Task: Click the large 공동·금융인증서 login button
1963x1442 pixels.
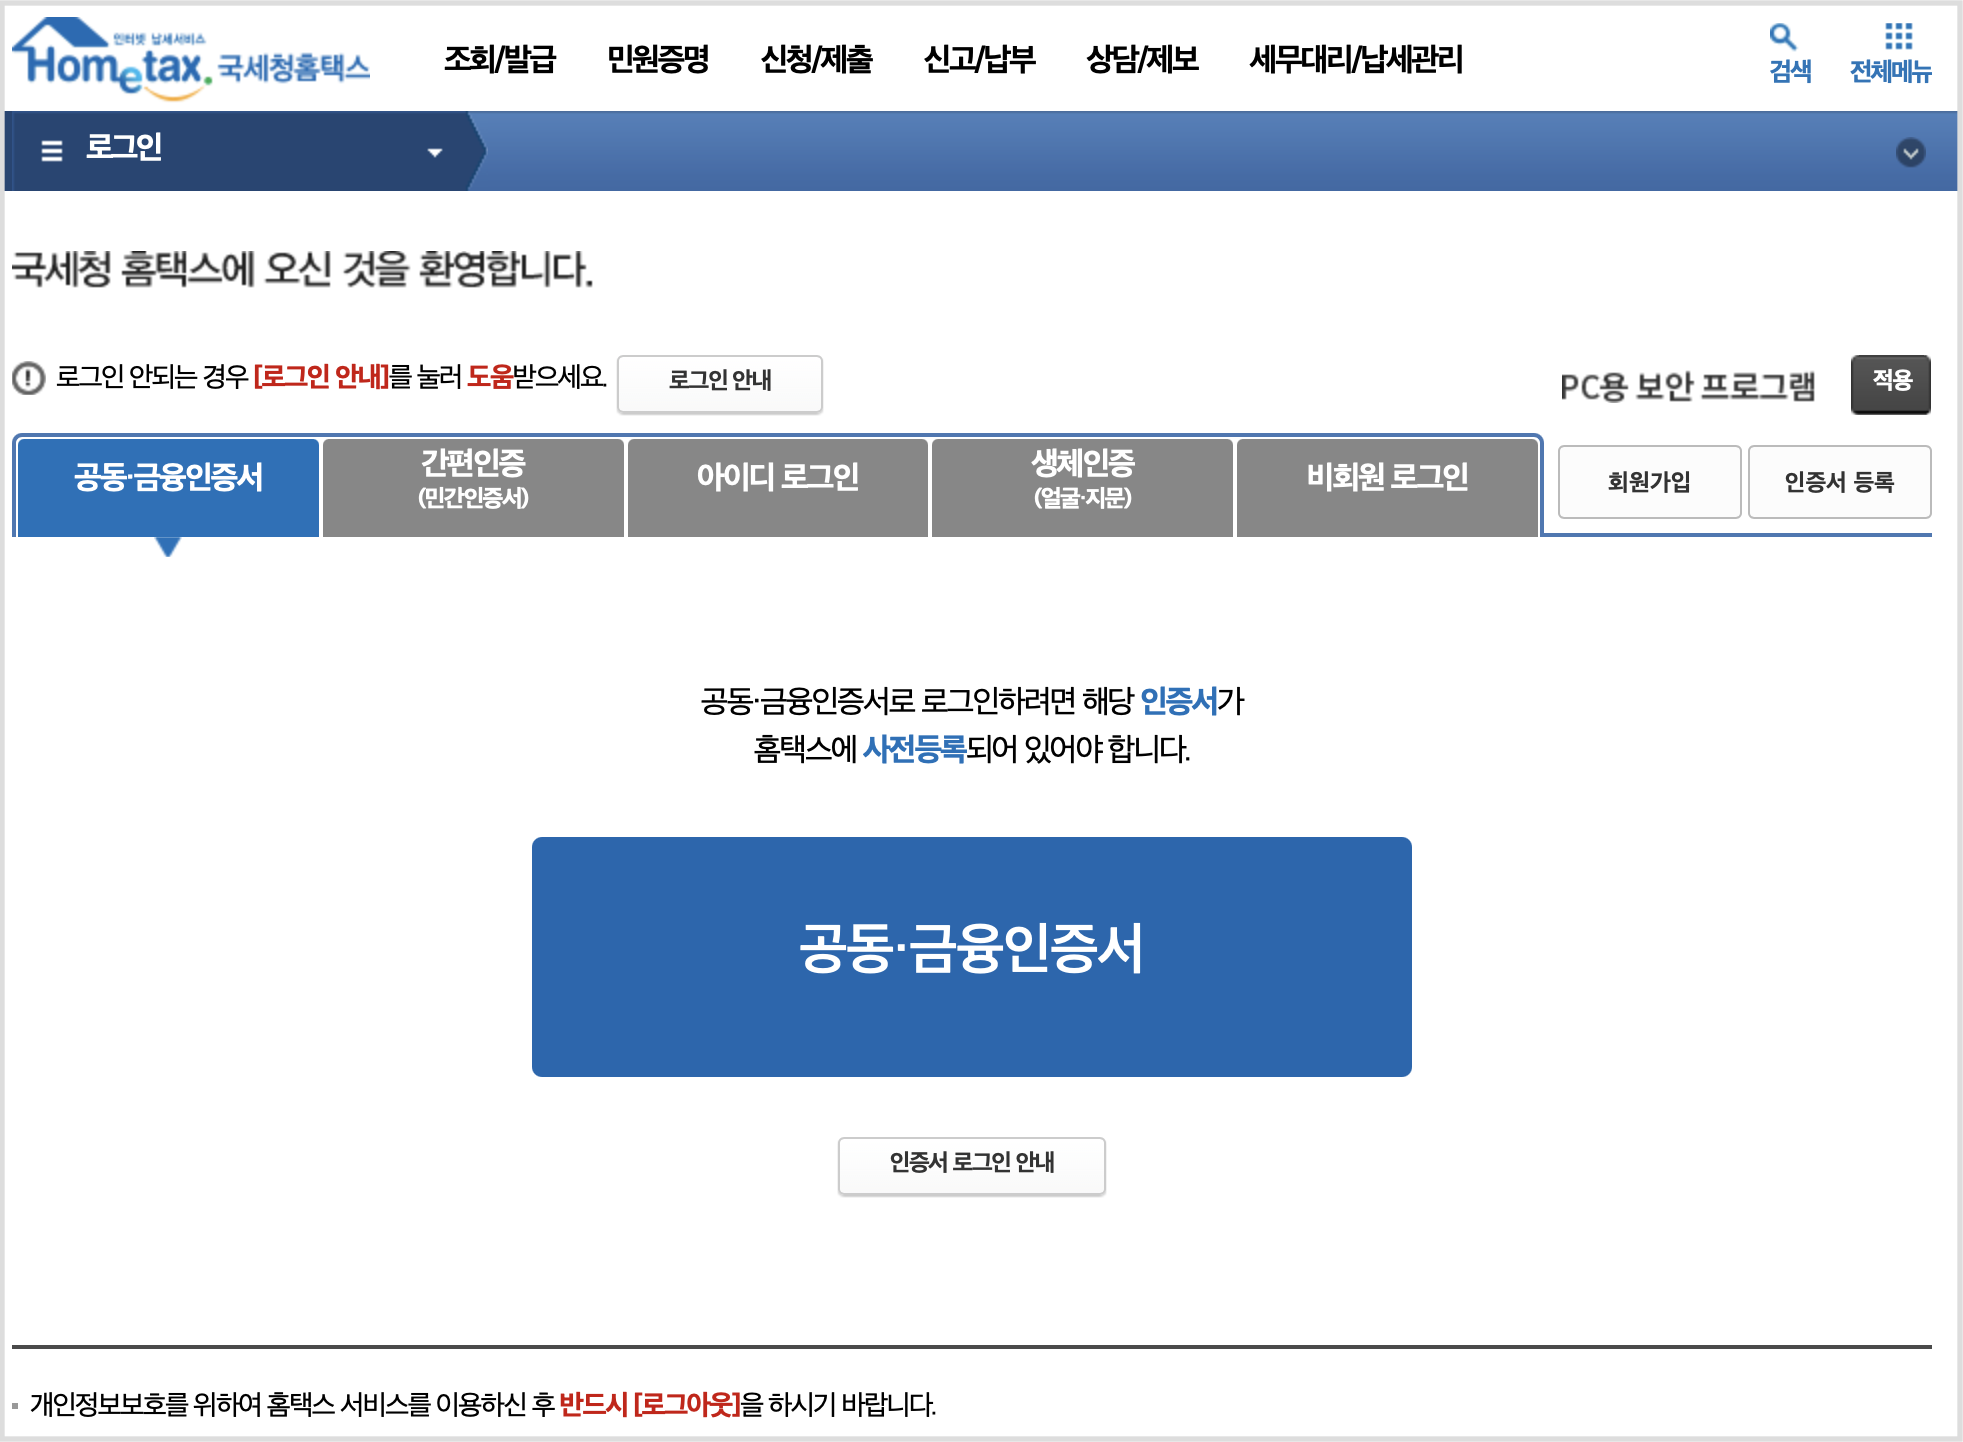Action: tap(971, 956)
